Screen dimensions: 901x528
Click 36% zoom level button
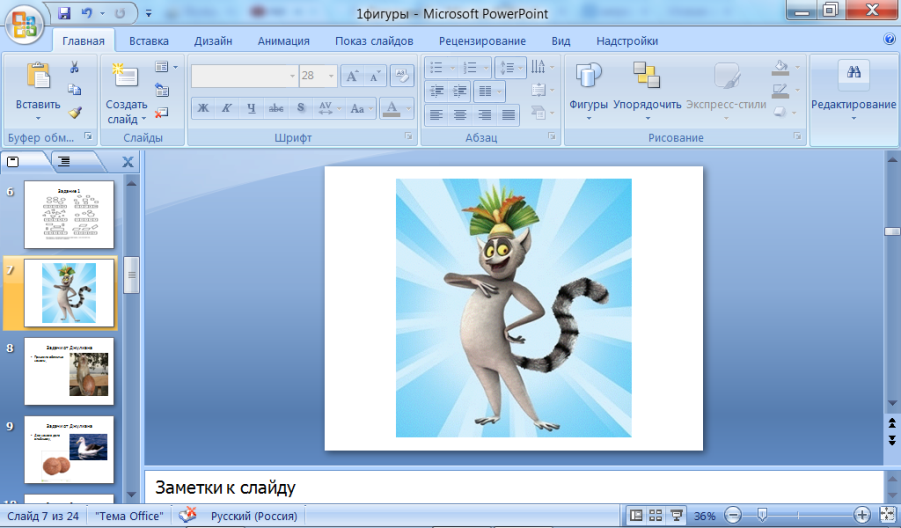704,516
